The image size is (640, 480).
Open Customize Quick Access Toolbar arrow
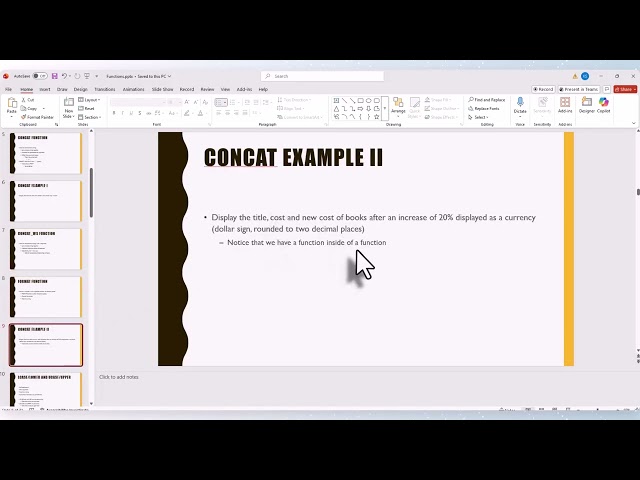(x=97, y=76)
